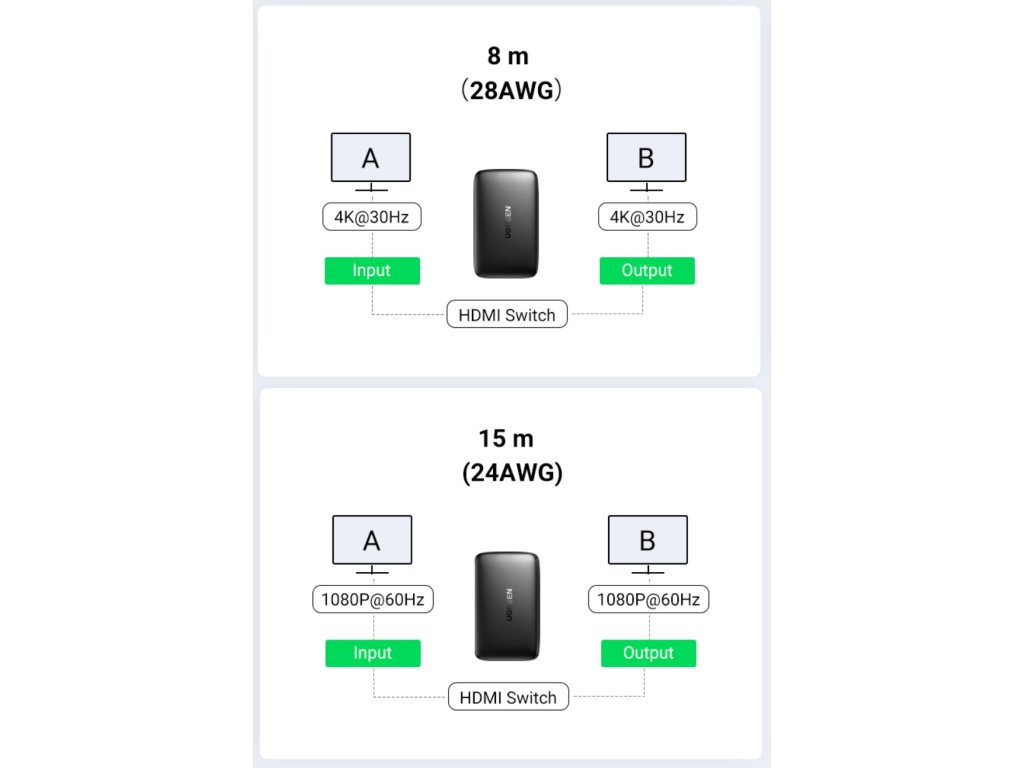Screen dimensions: 1024x768
Task: Click monitor A icon in 8 m diagram
Action: (371, 162)
